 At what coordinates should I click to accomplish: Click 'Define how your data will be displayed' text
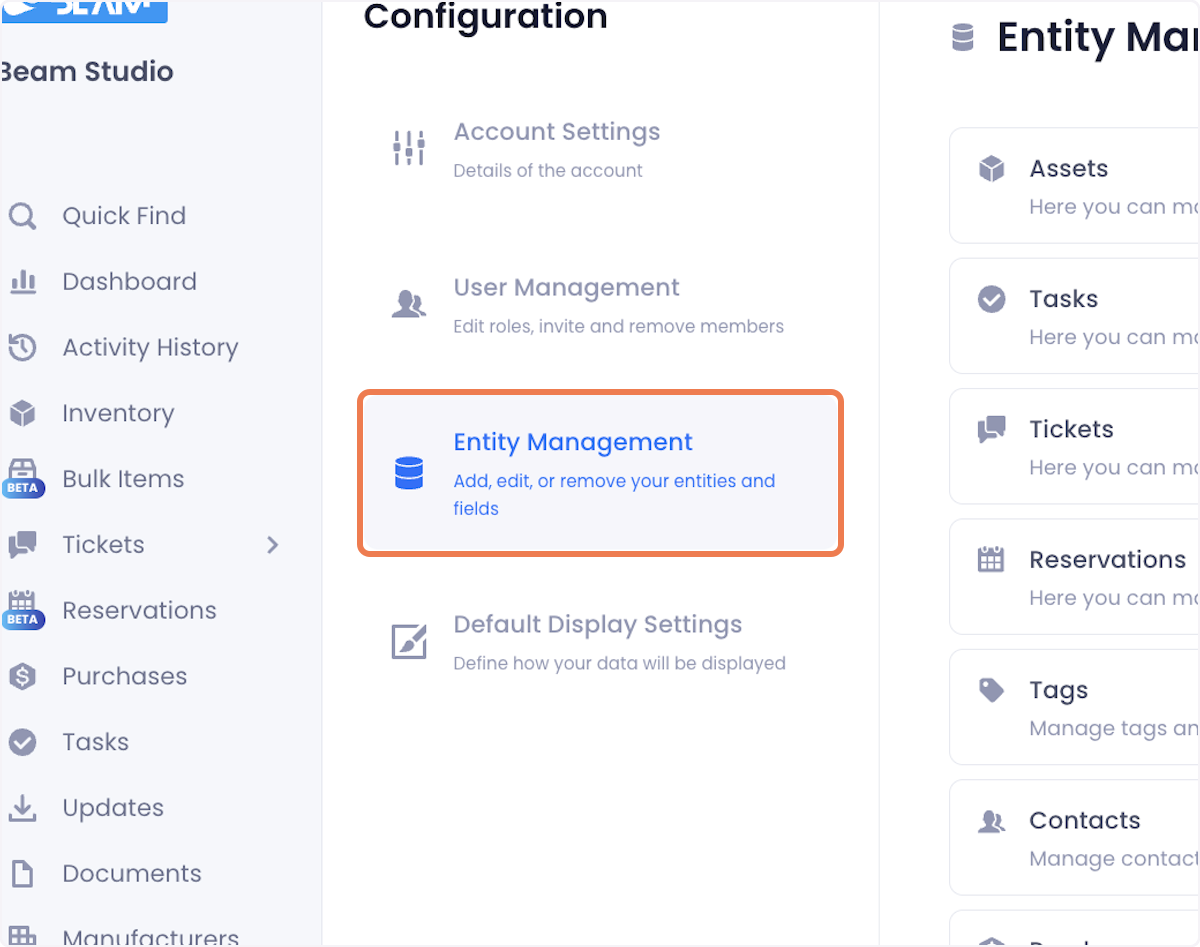click(x=619, y=663)
